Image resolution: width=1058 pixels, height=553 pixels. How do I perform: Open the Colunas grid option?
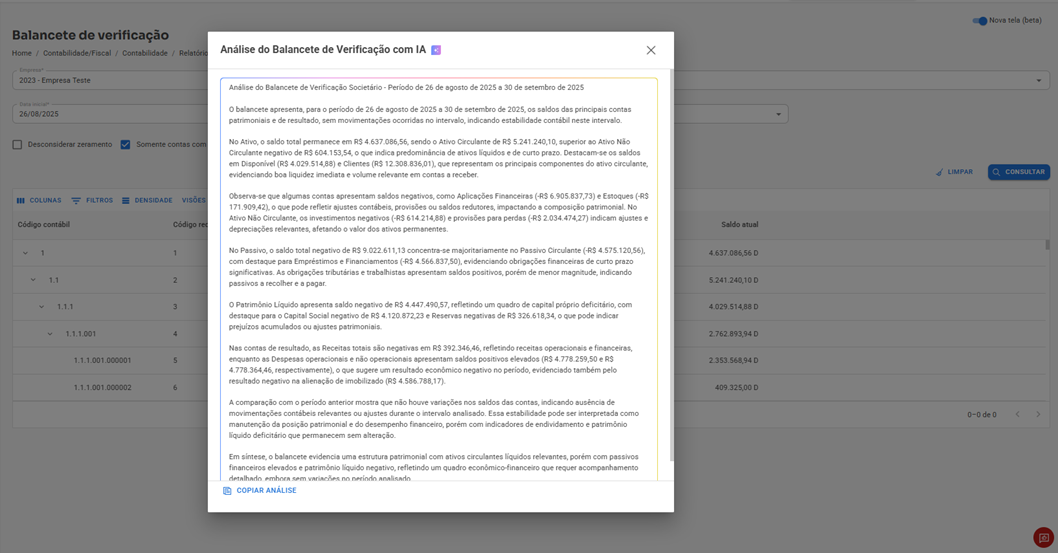[x=39, y=200]
